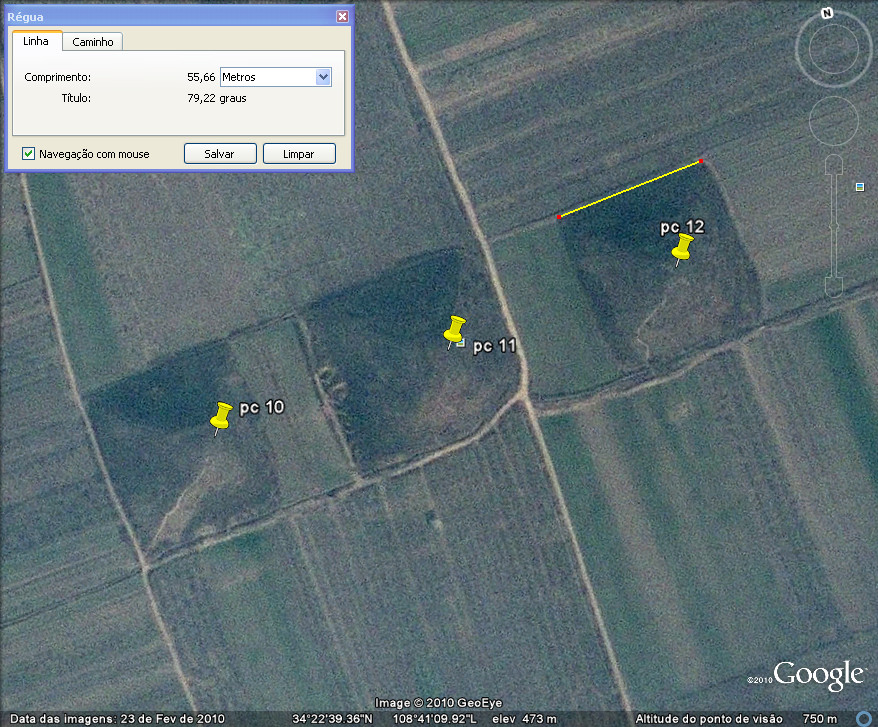This screenshot has width=878, height=727.
Task: Select the pc 11 yellow pushpin marker
Action: pos(455,330)
